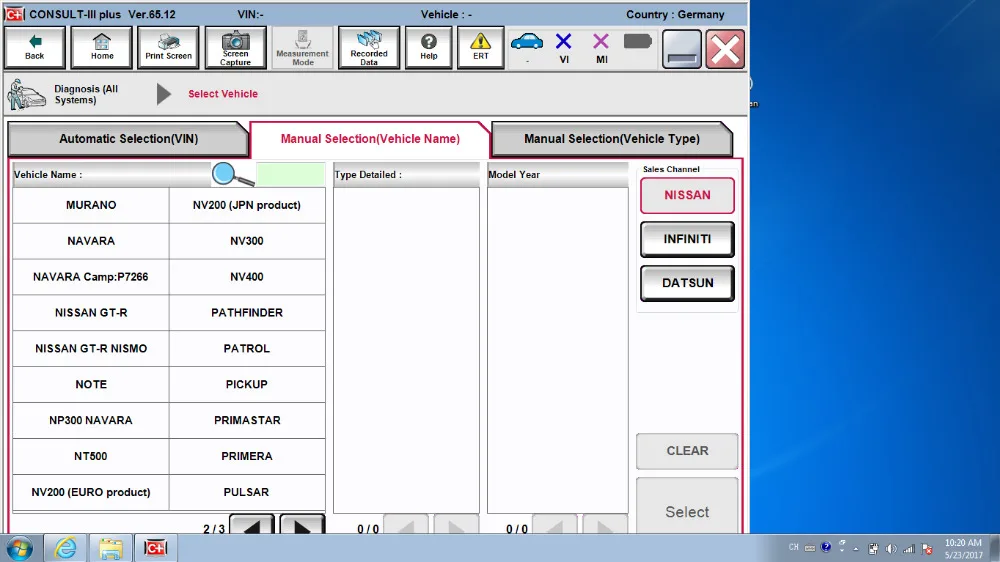Select PICKUP vehicle

click(x=247, y=385)
